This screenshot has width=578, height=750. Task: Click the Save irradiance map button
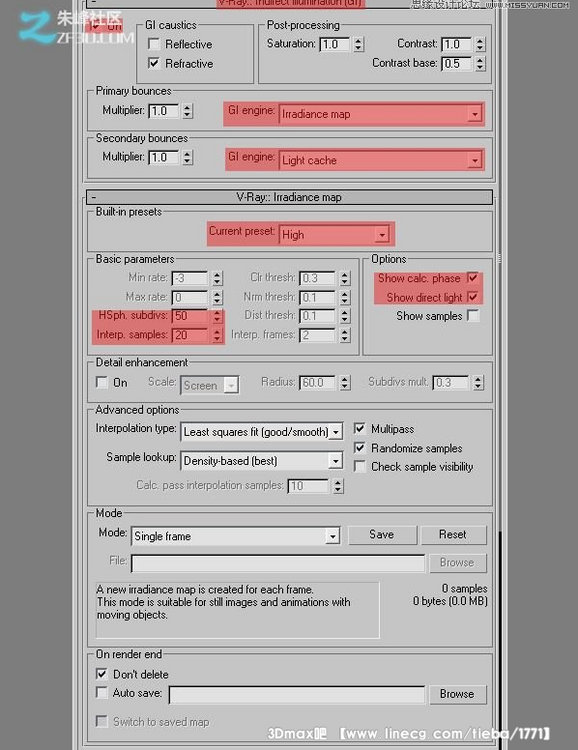tap(382, 535)
